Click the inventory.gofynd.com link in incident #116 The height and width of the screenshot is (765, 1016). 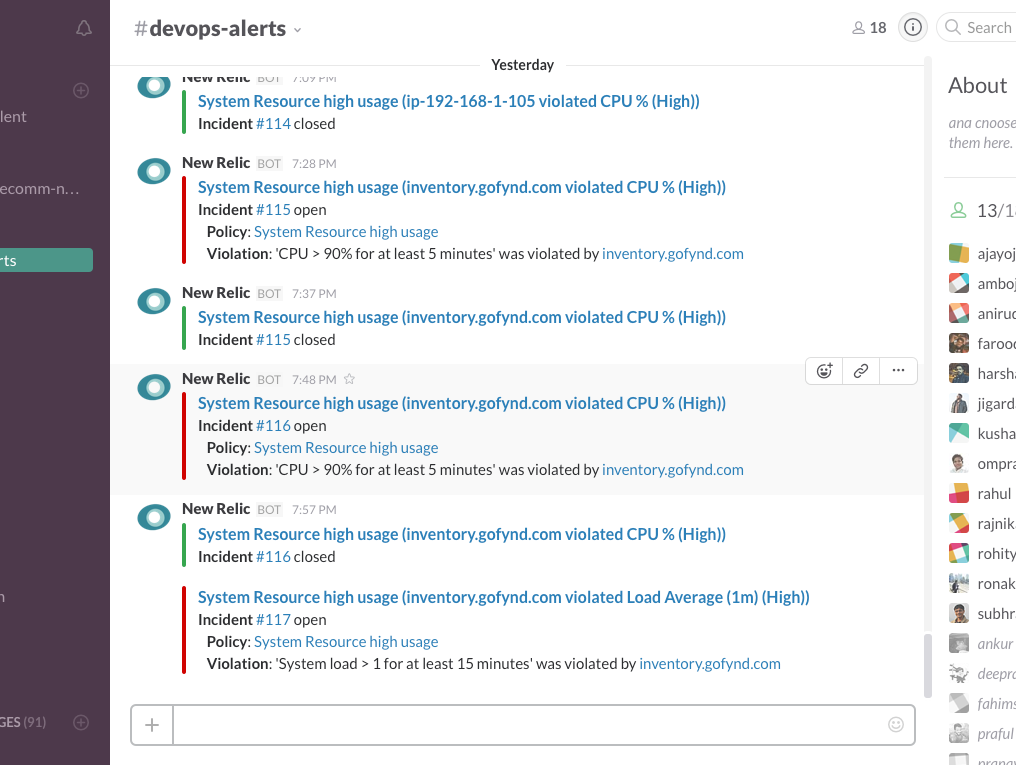coord(672,469)
